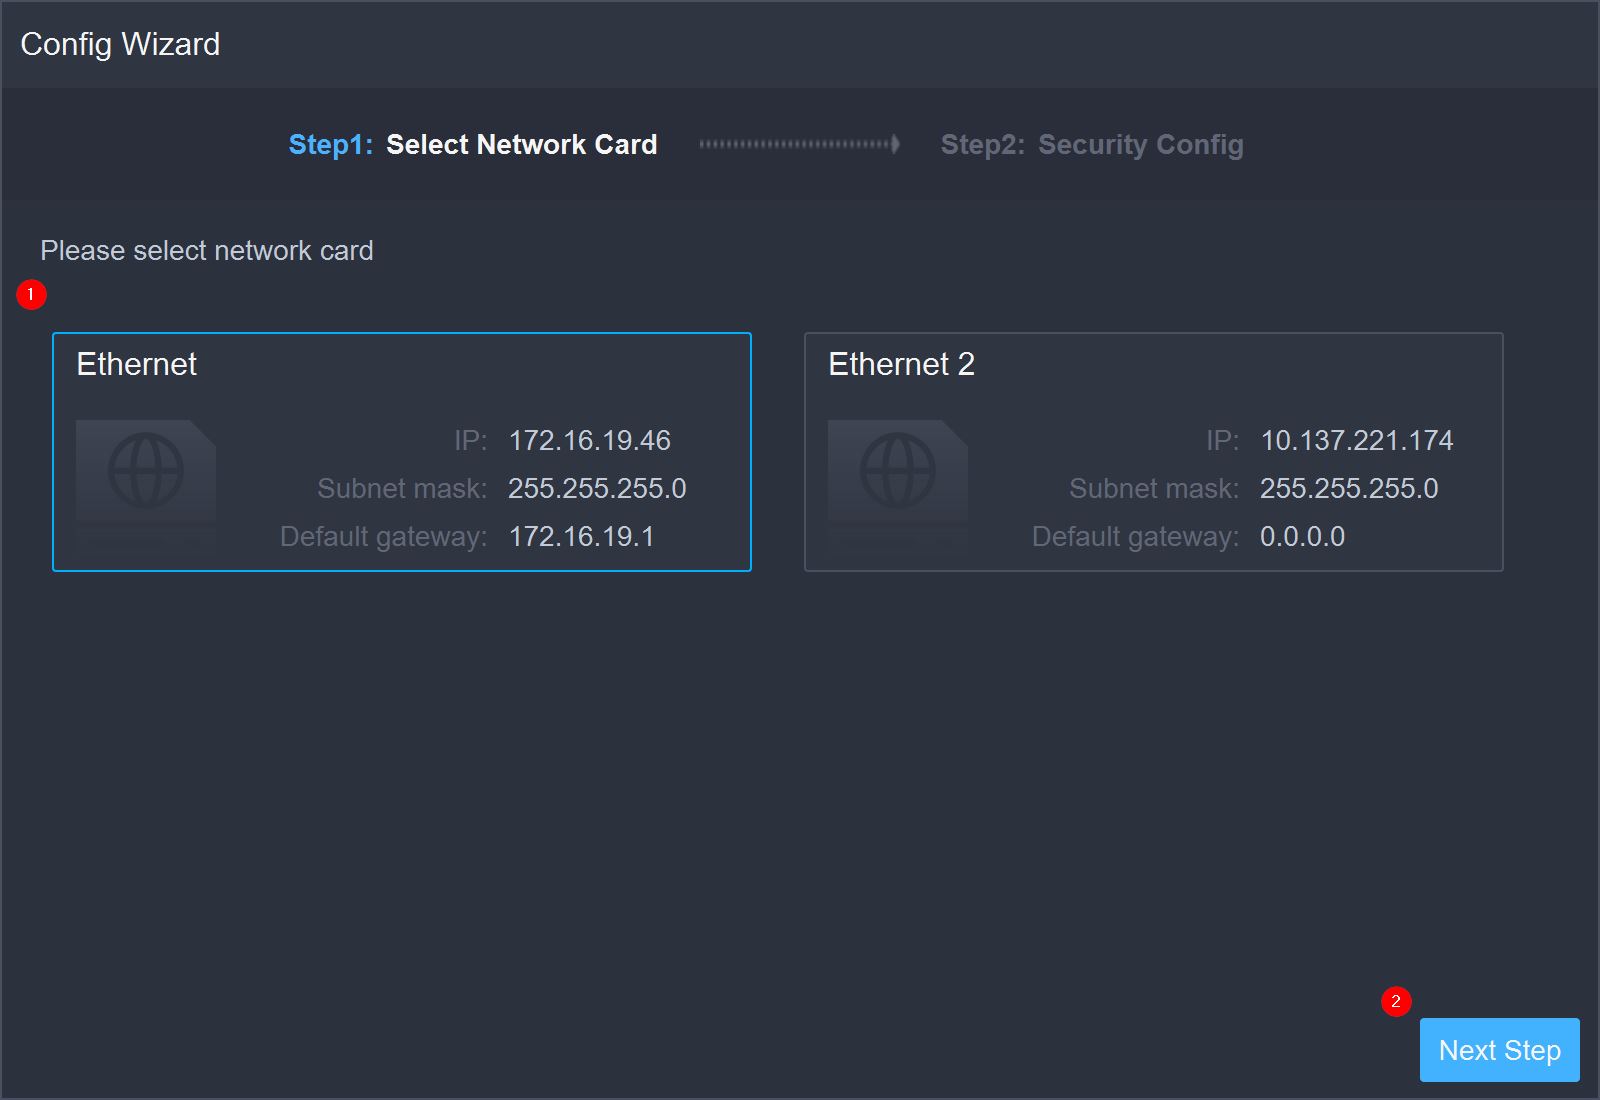Viewport: 1600px width, 1100px height.
Task: Click the Ethernet 2 card globe icon
Action: coord(898,471)
